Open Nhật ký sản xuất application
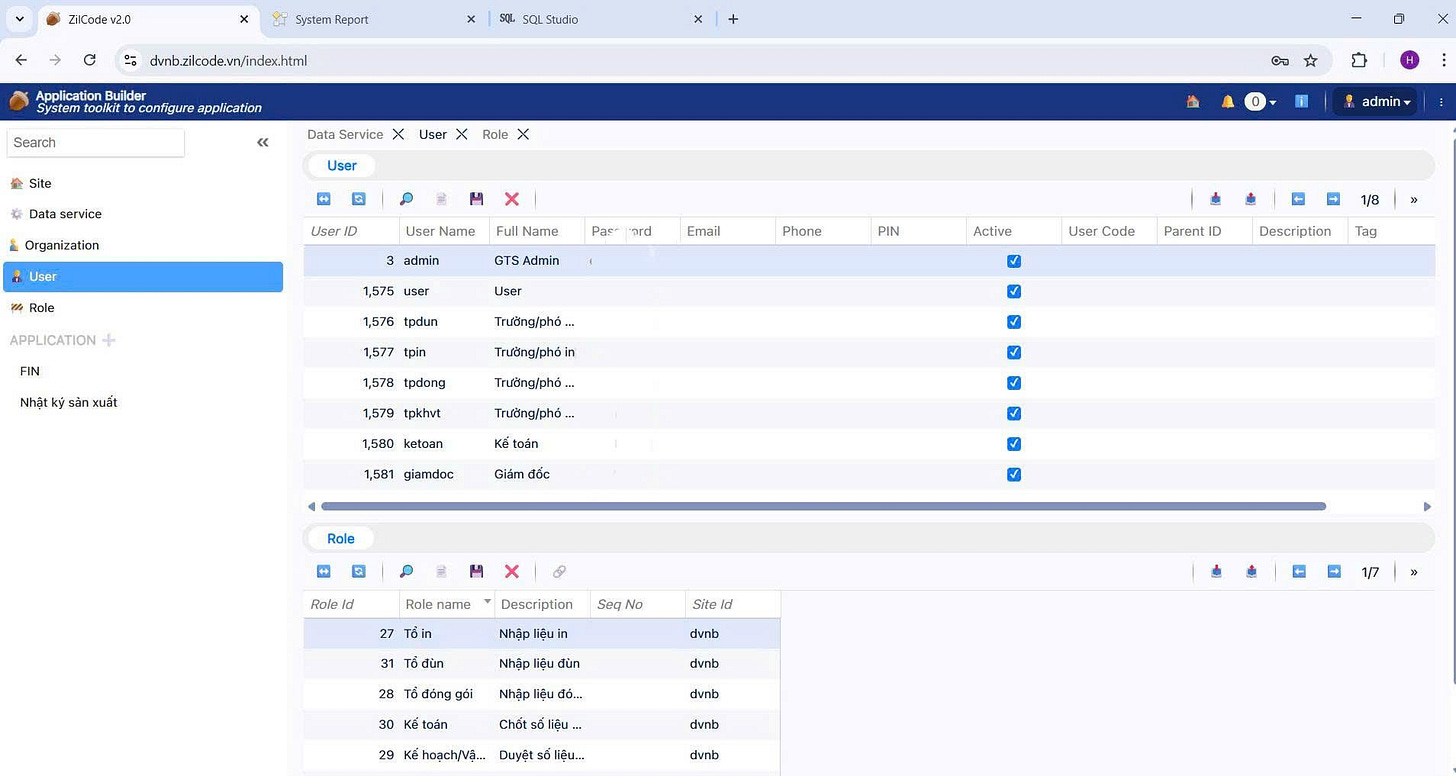1456x776 pixels. coord(69,402)
